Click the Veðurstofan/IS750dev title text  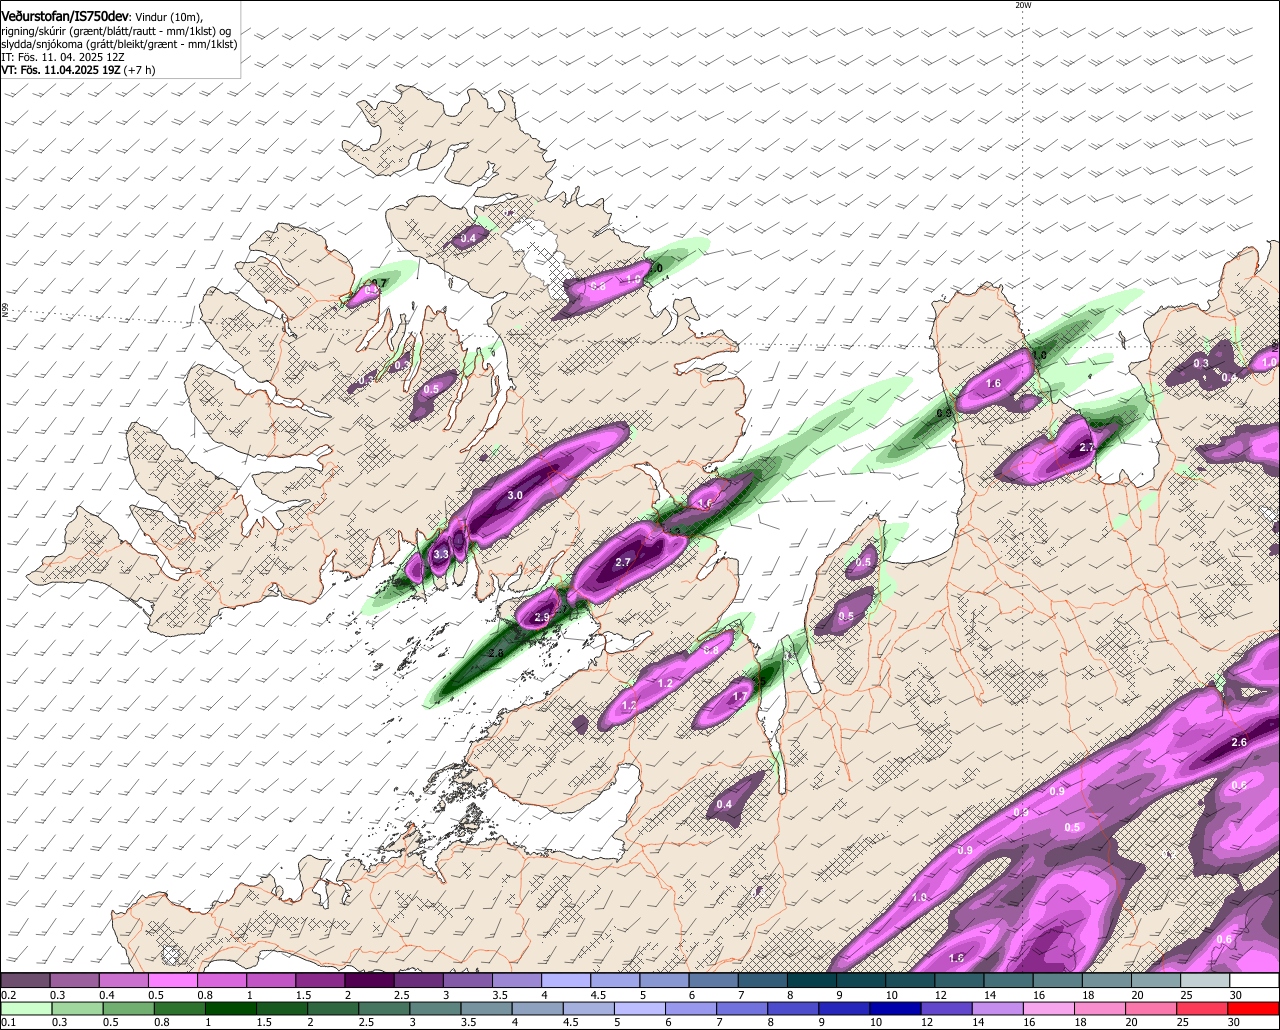65,17
